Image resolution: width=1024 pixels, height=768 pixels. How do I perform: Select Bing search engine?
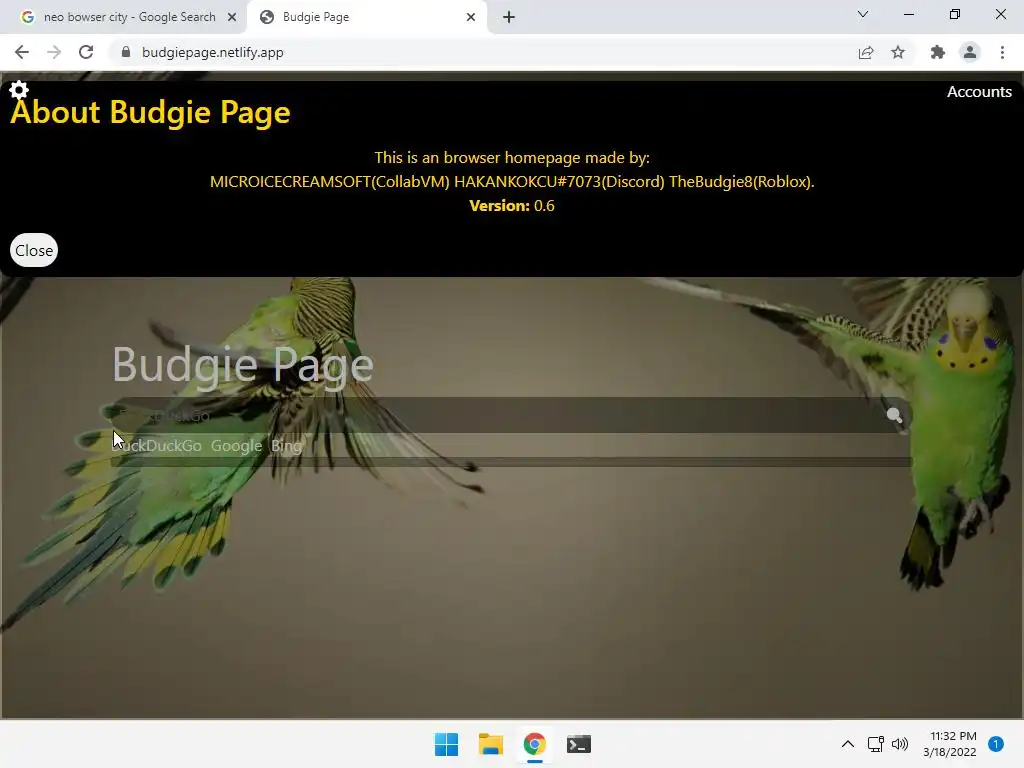287,446
